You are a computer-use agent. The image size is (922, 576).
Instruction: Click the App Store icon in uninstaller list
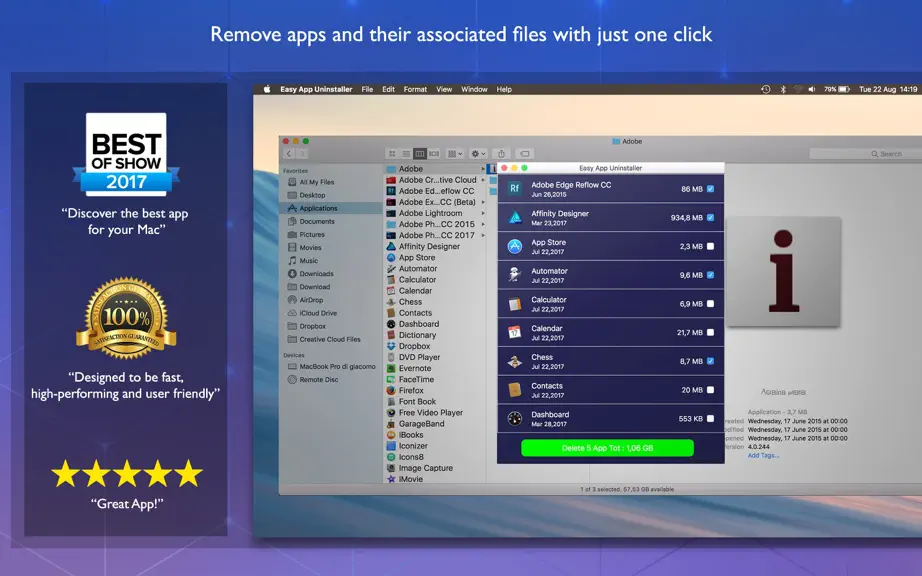tap(515, 246)
